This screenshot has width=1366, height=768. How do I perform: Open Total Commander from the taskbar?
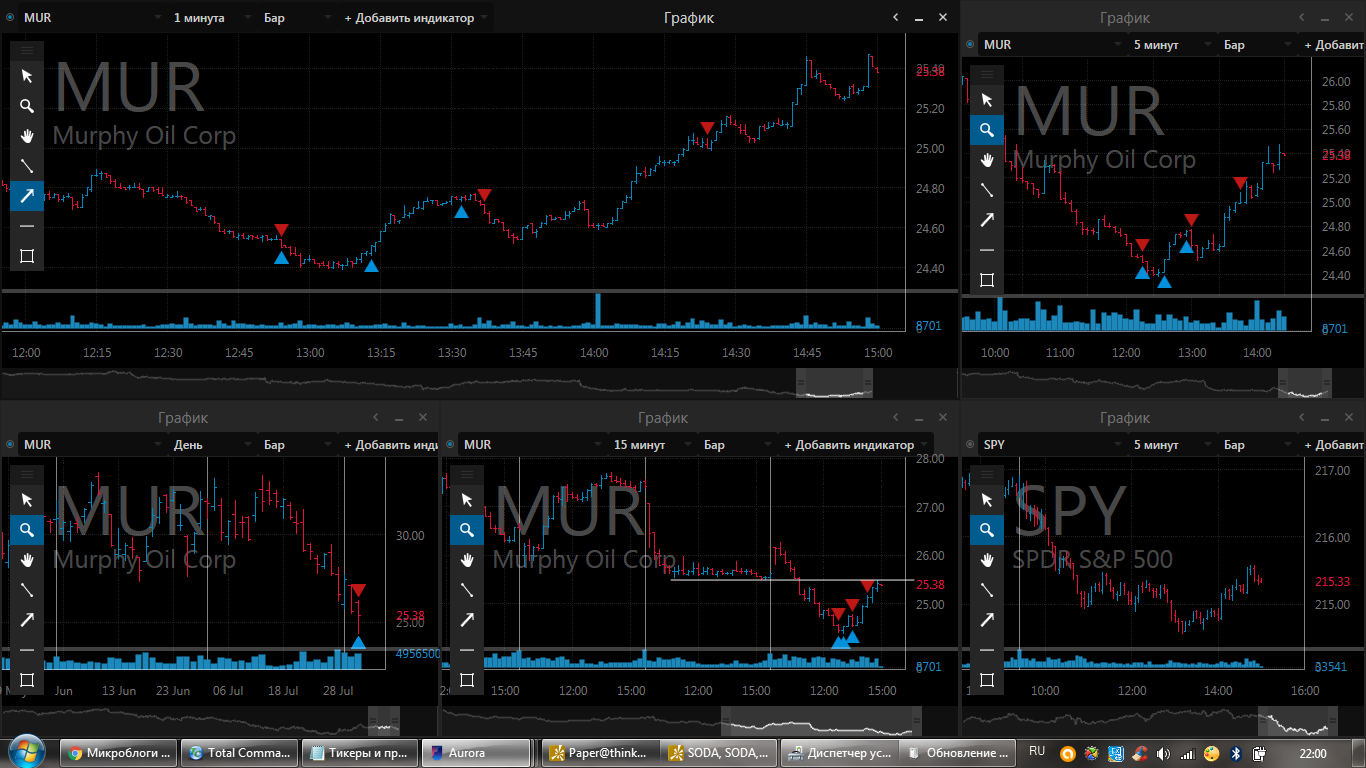point(241,753)
